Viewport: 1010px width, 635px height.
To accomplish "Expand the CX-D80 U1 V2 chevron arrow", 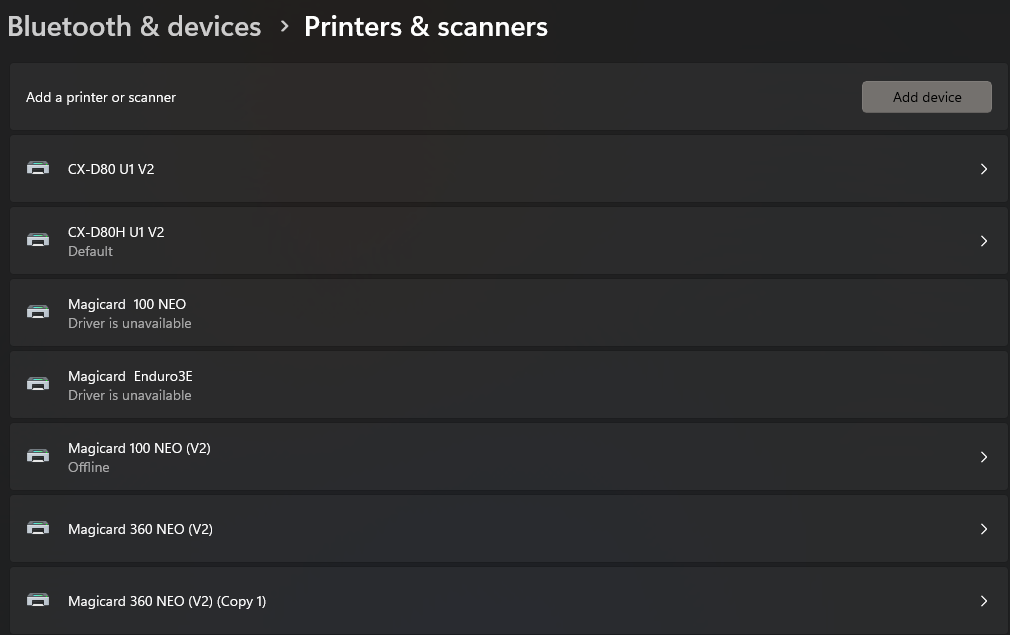I will pos(984,169).
